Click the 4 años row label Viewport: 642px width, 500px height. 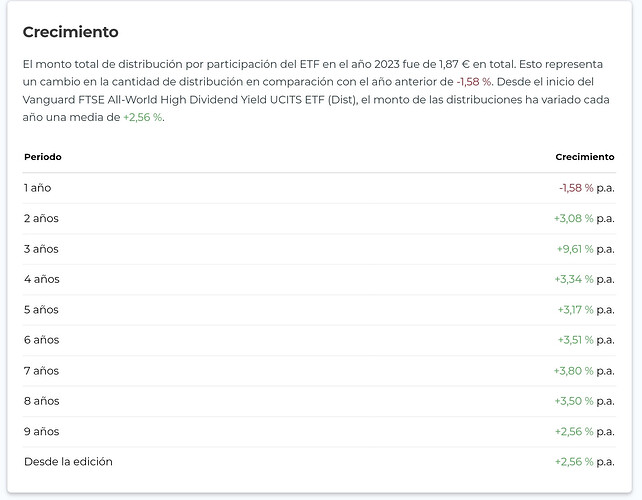point(41,279)
